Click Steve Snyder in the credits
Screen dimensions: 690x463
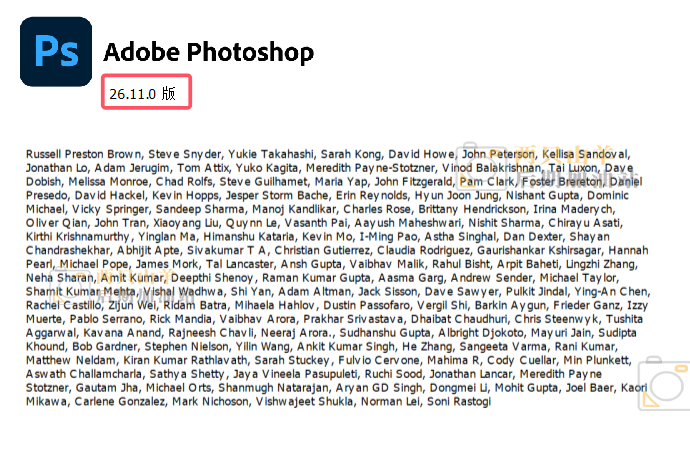(x=183, y=155)
